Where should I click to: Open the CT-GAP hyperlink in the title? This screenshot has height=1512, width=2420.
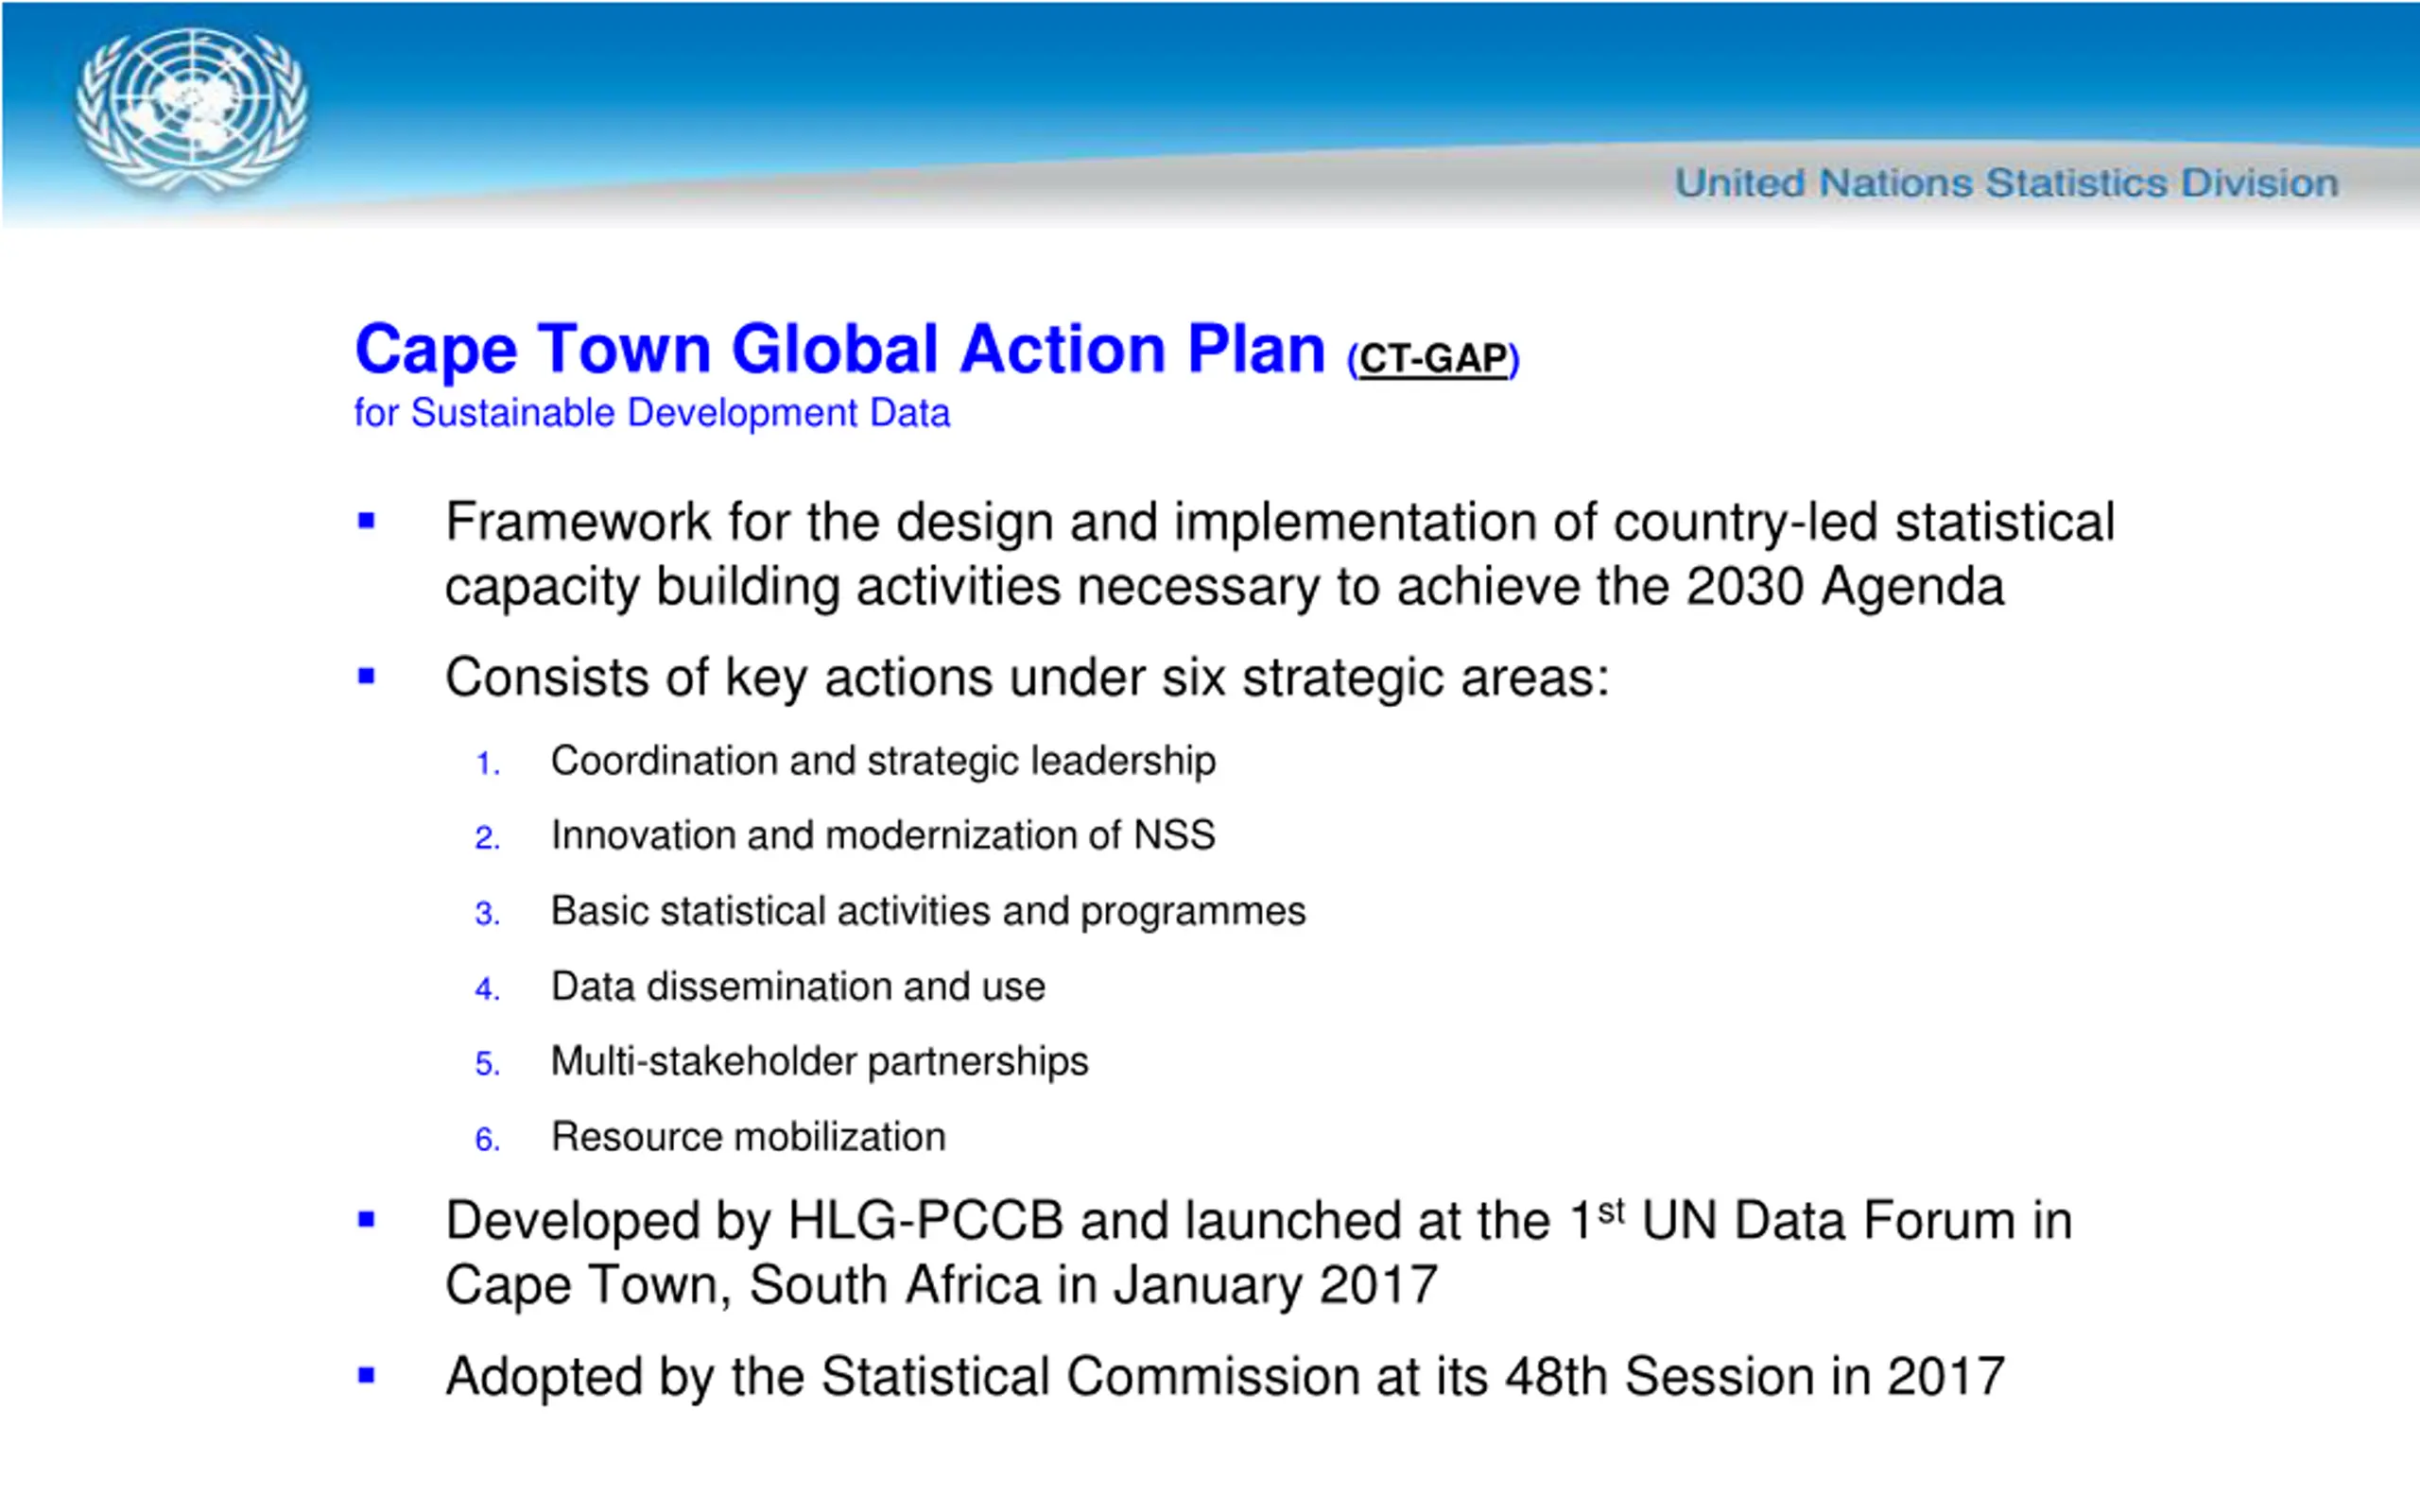coord(1433,359)
